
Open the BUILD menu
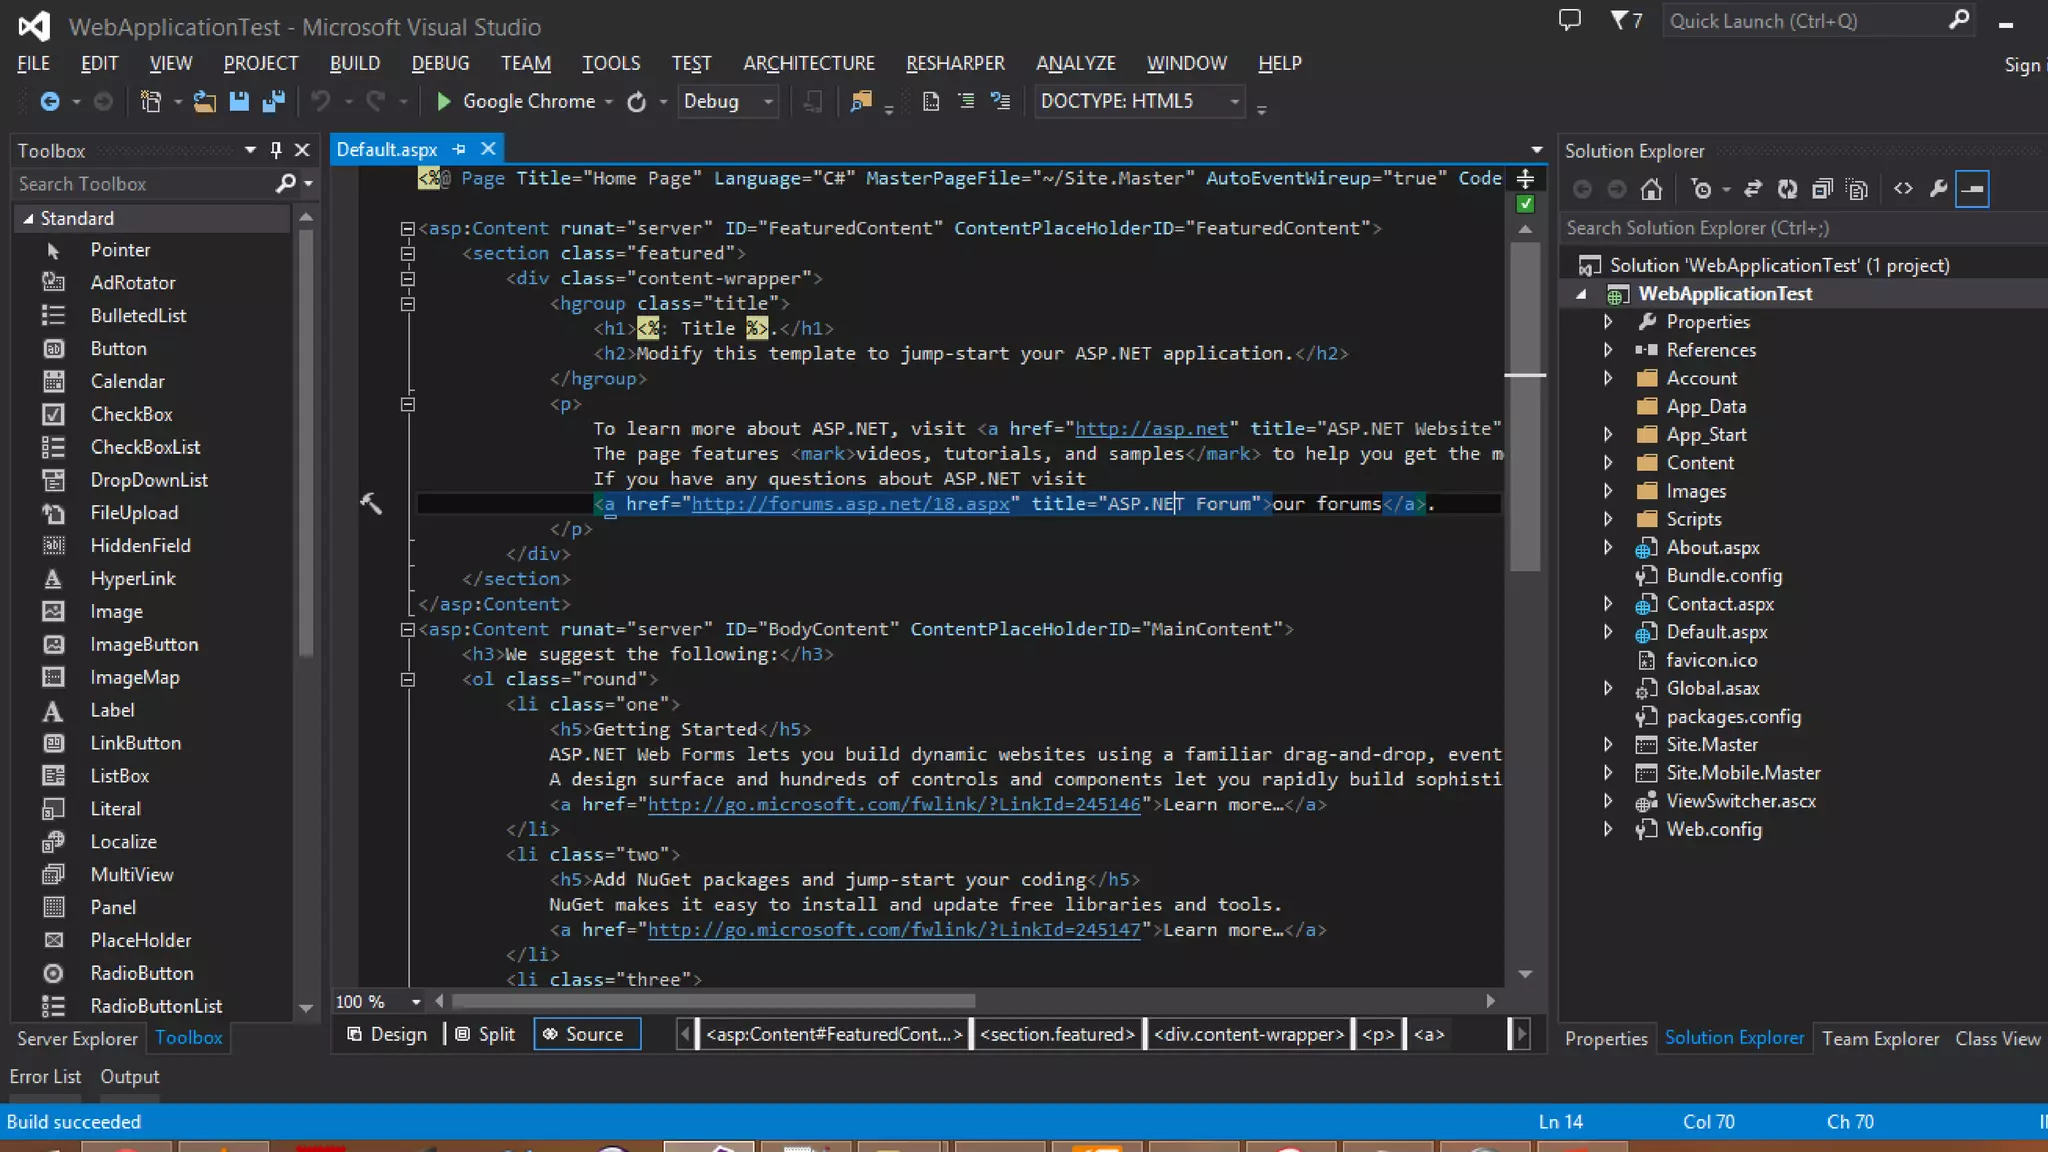click(355, 63)
